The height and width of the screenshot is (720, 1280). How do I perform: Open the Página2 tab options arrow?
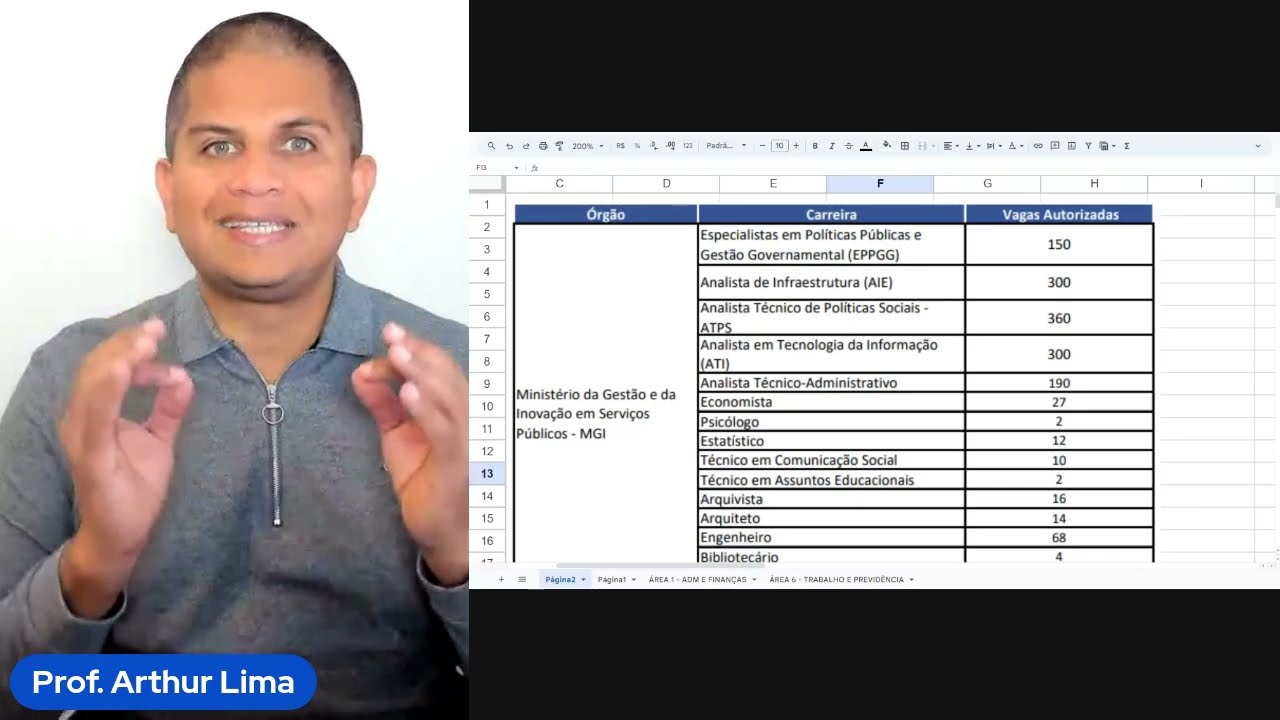583,580
